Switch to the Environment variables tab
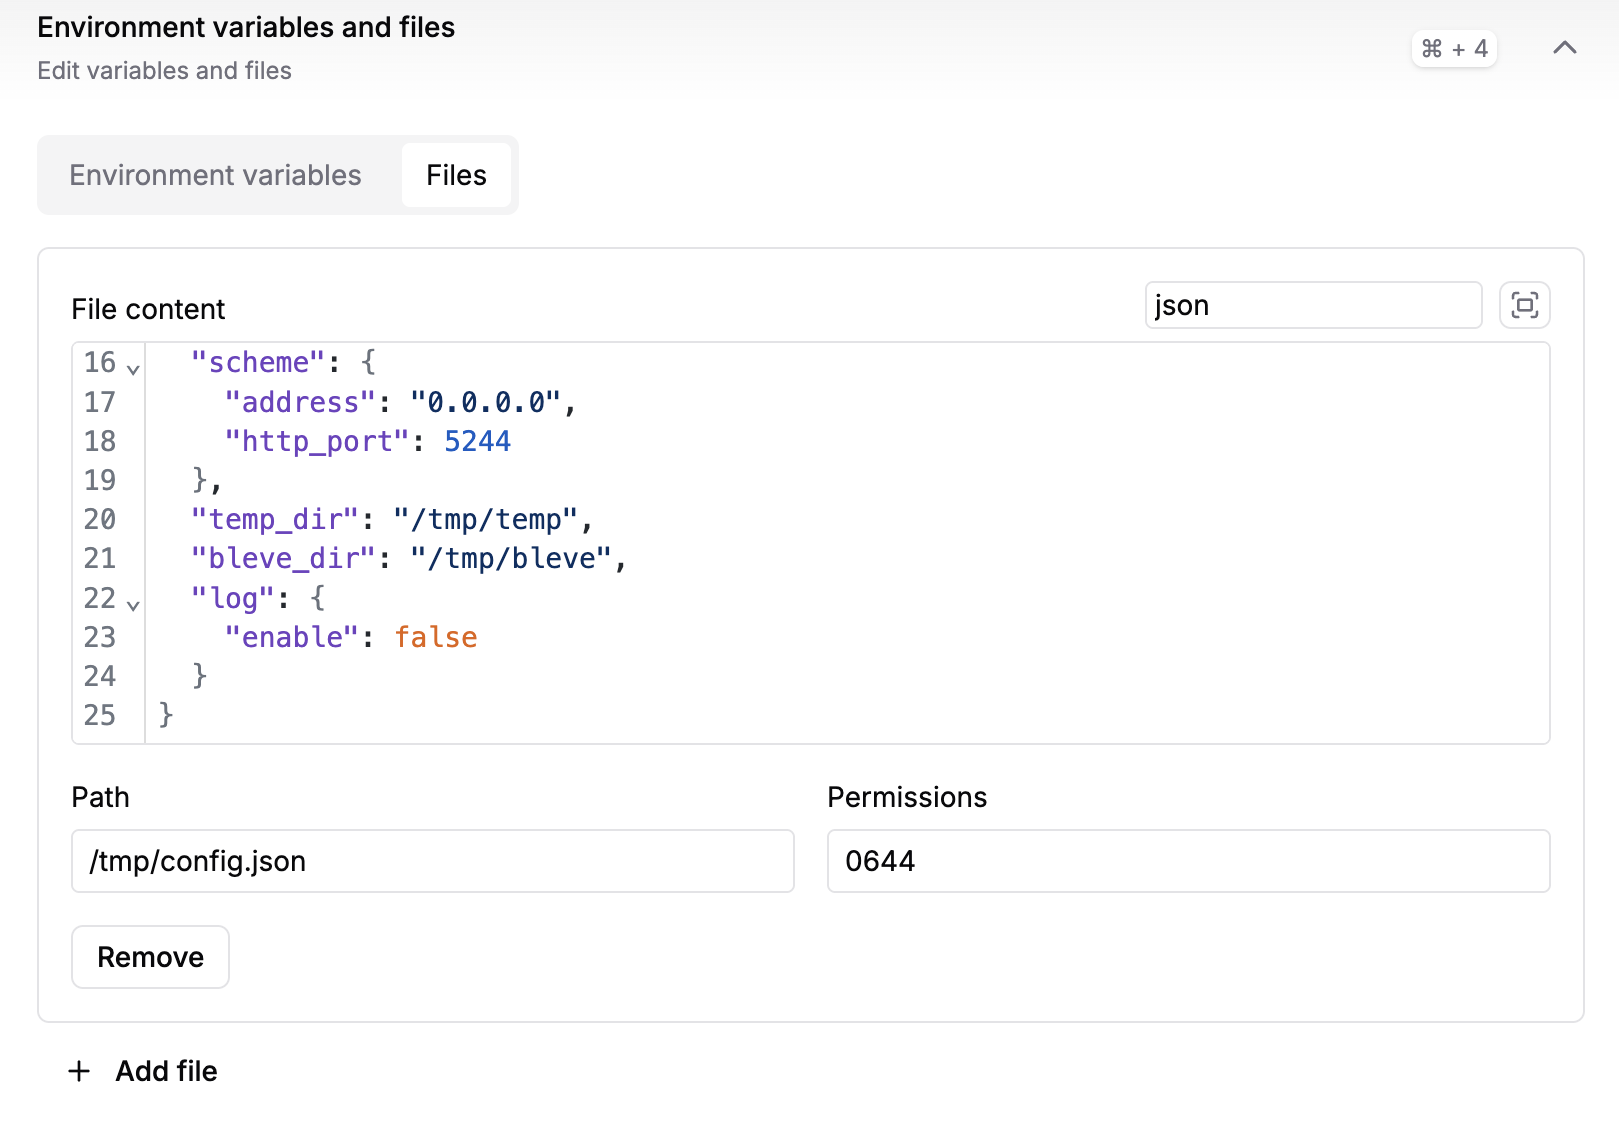 [x=215, y=175]
